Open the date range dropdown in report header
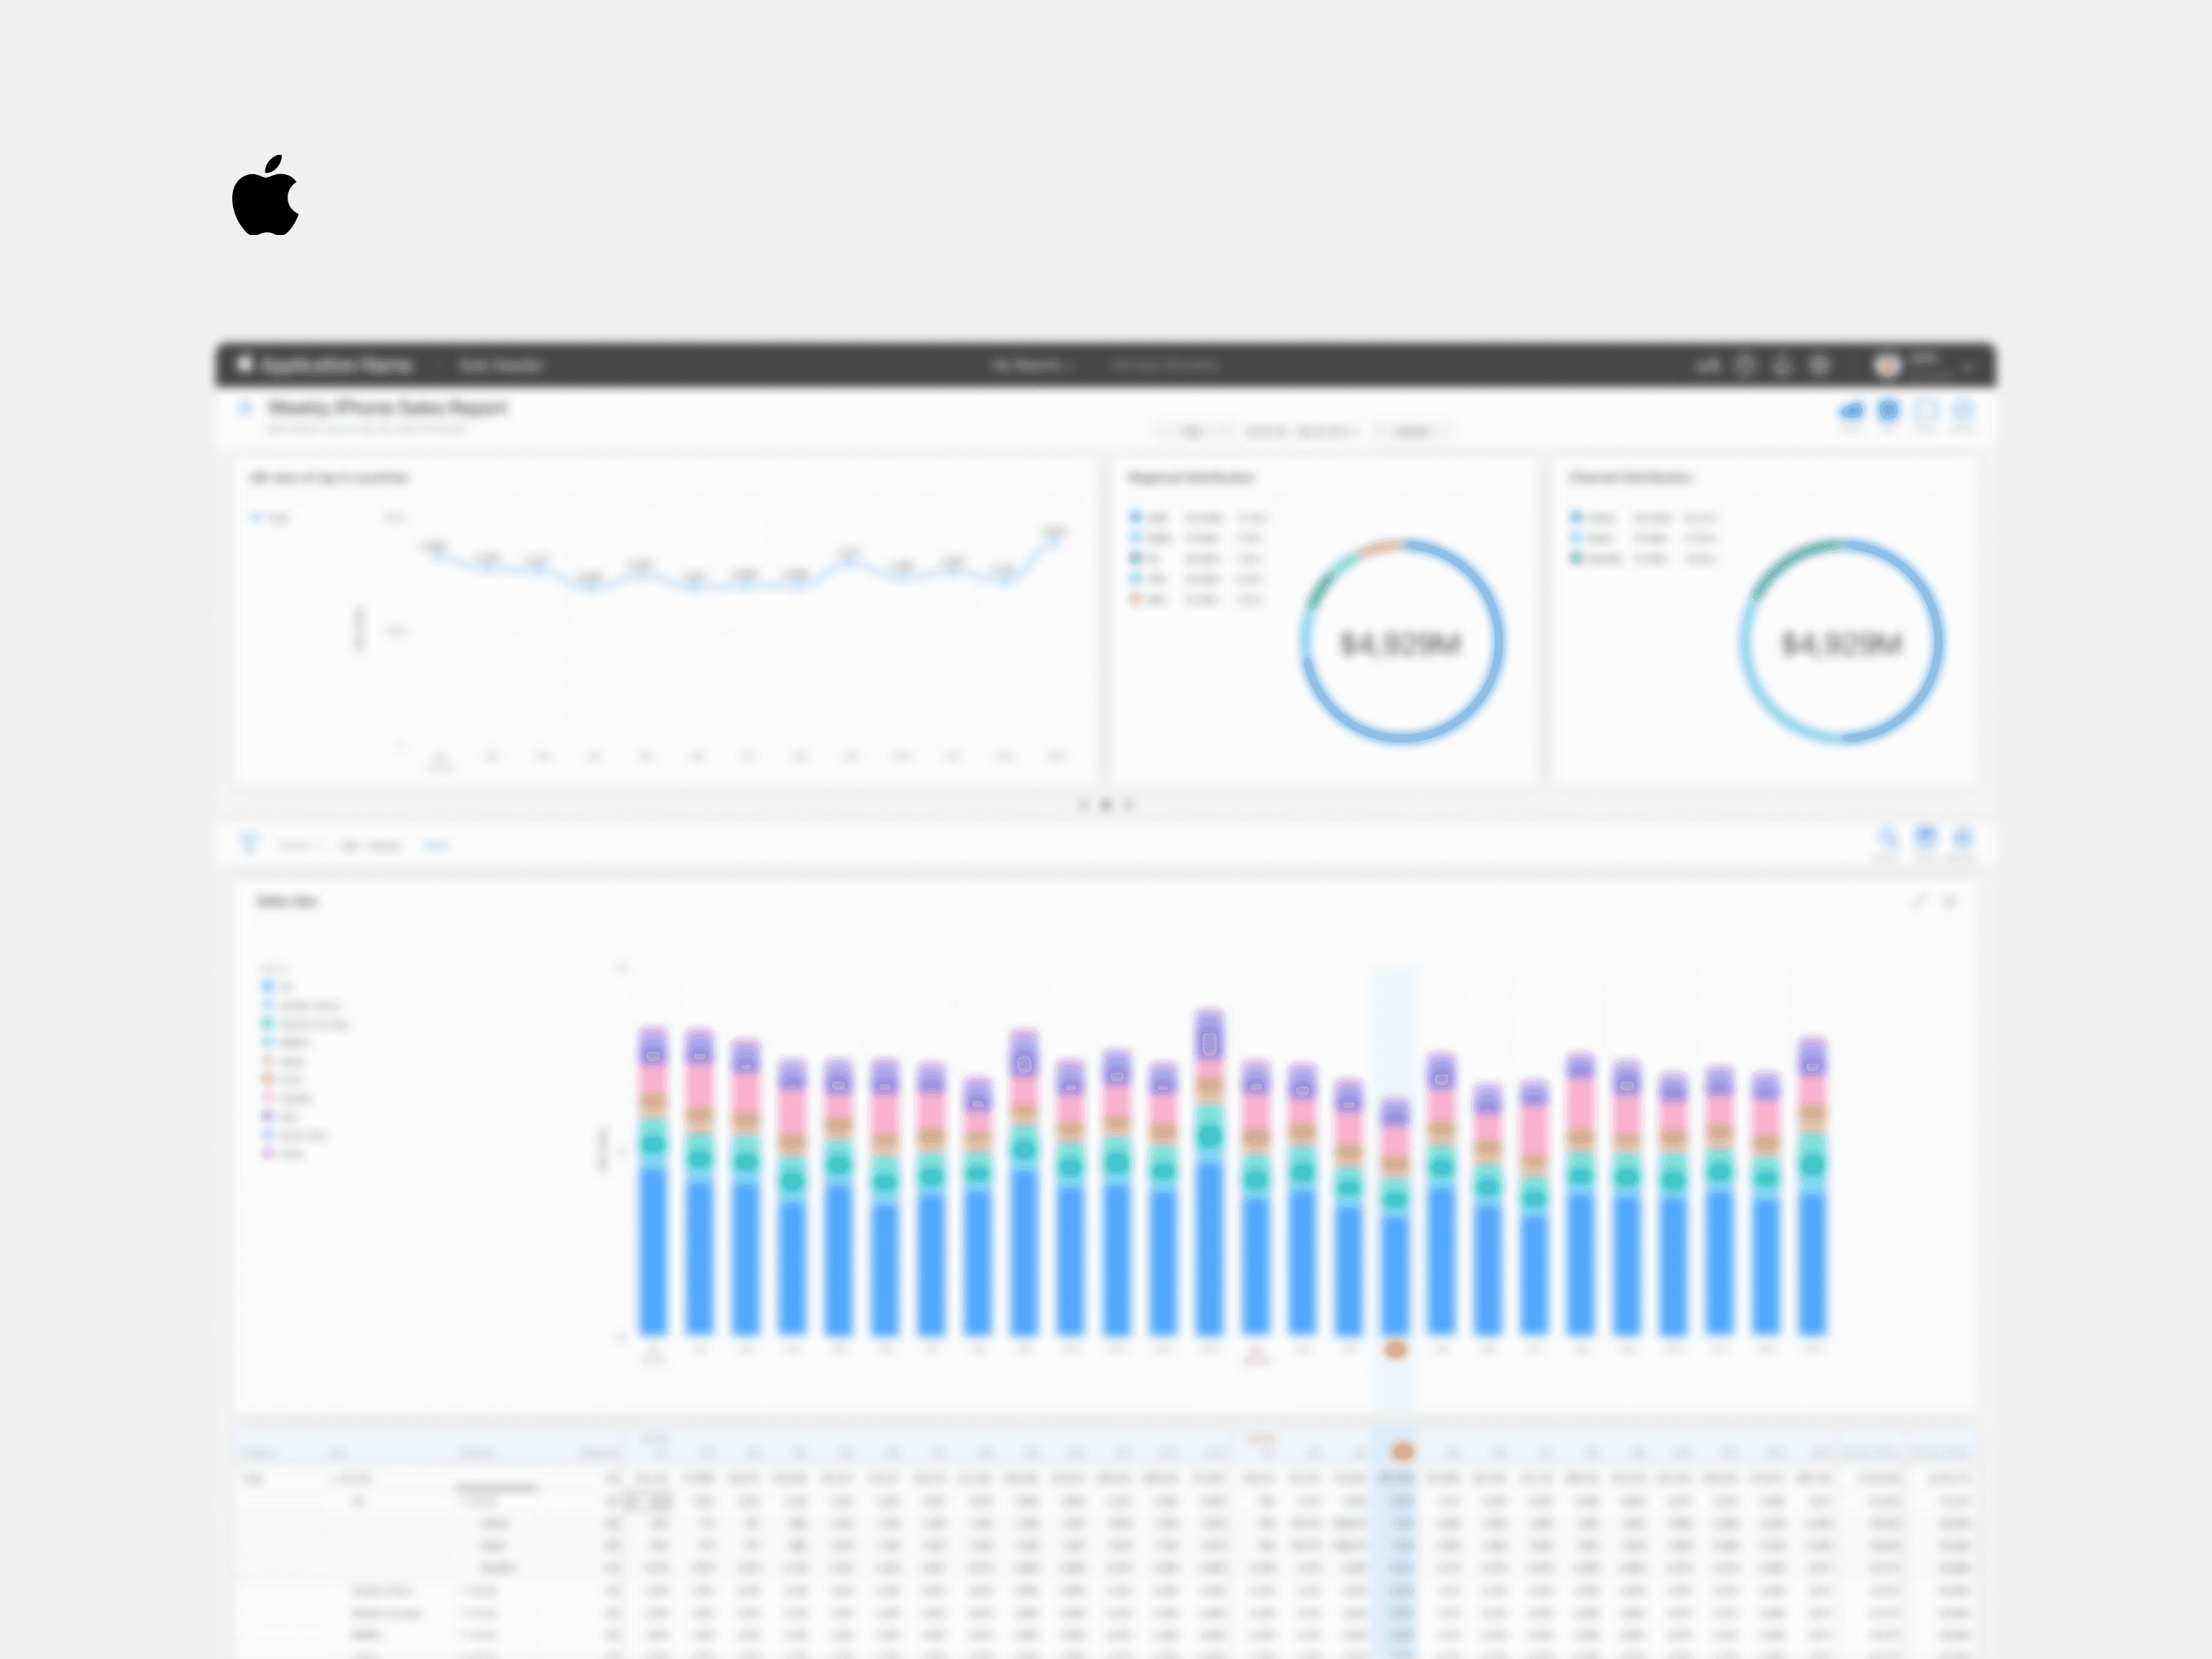Image resolution: width=2212 pixels, height=1659 pixels. pos(1300,431)
